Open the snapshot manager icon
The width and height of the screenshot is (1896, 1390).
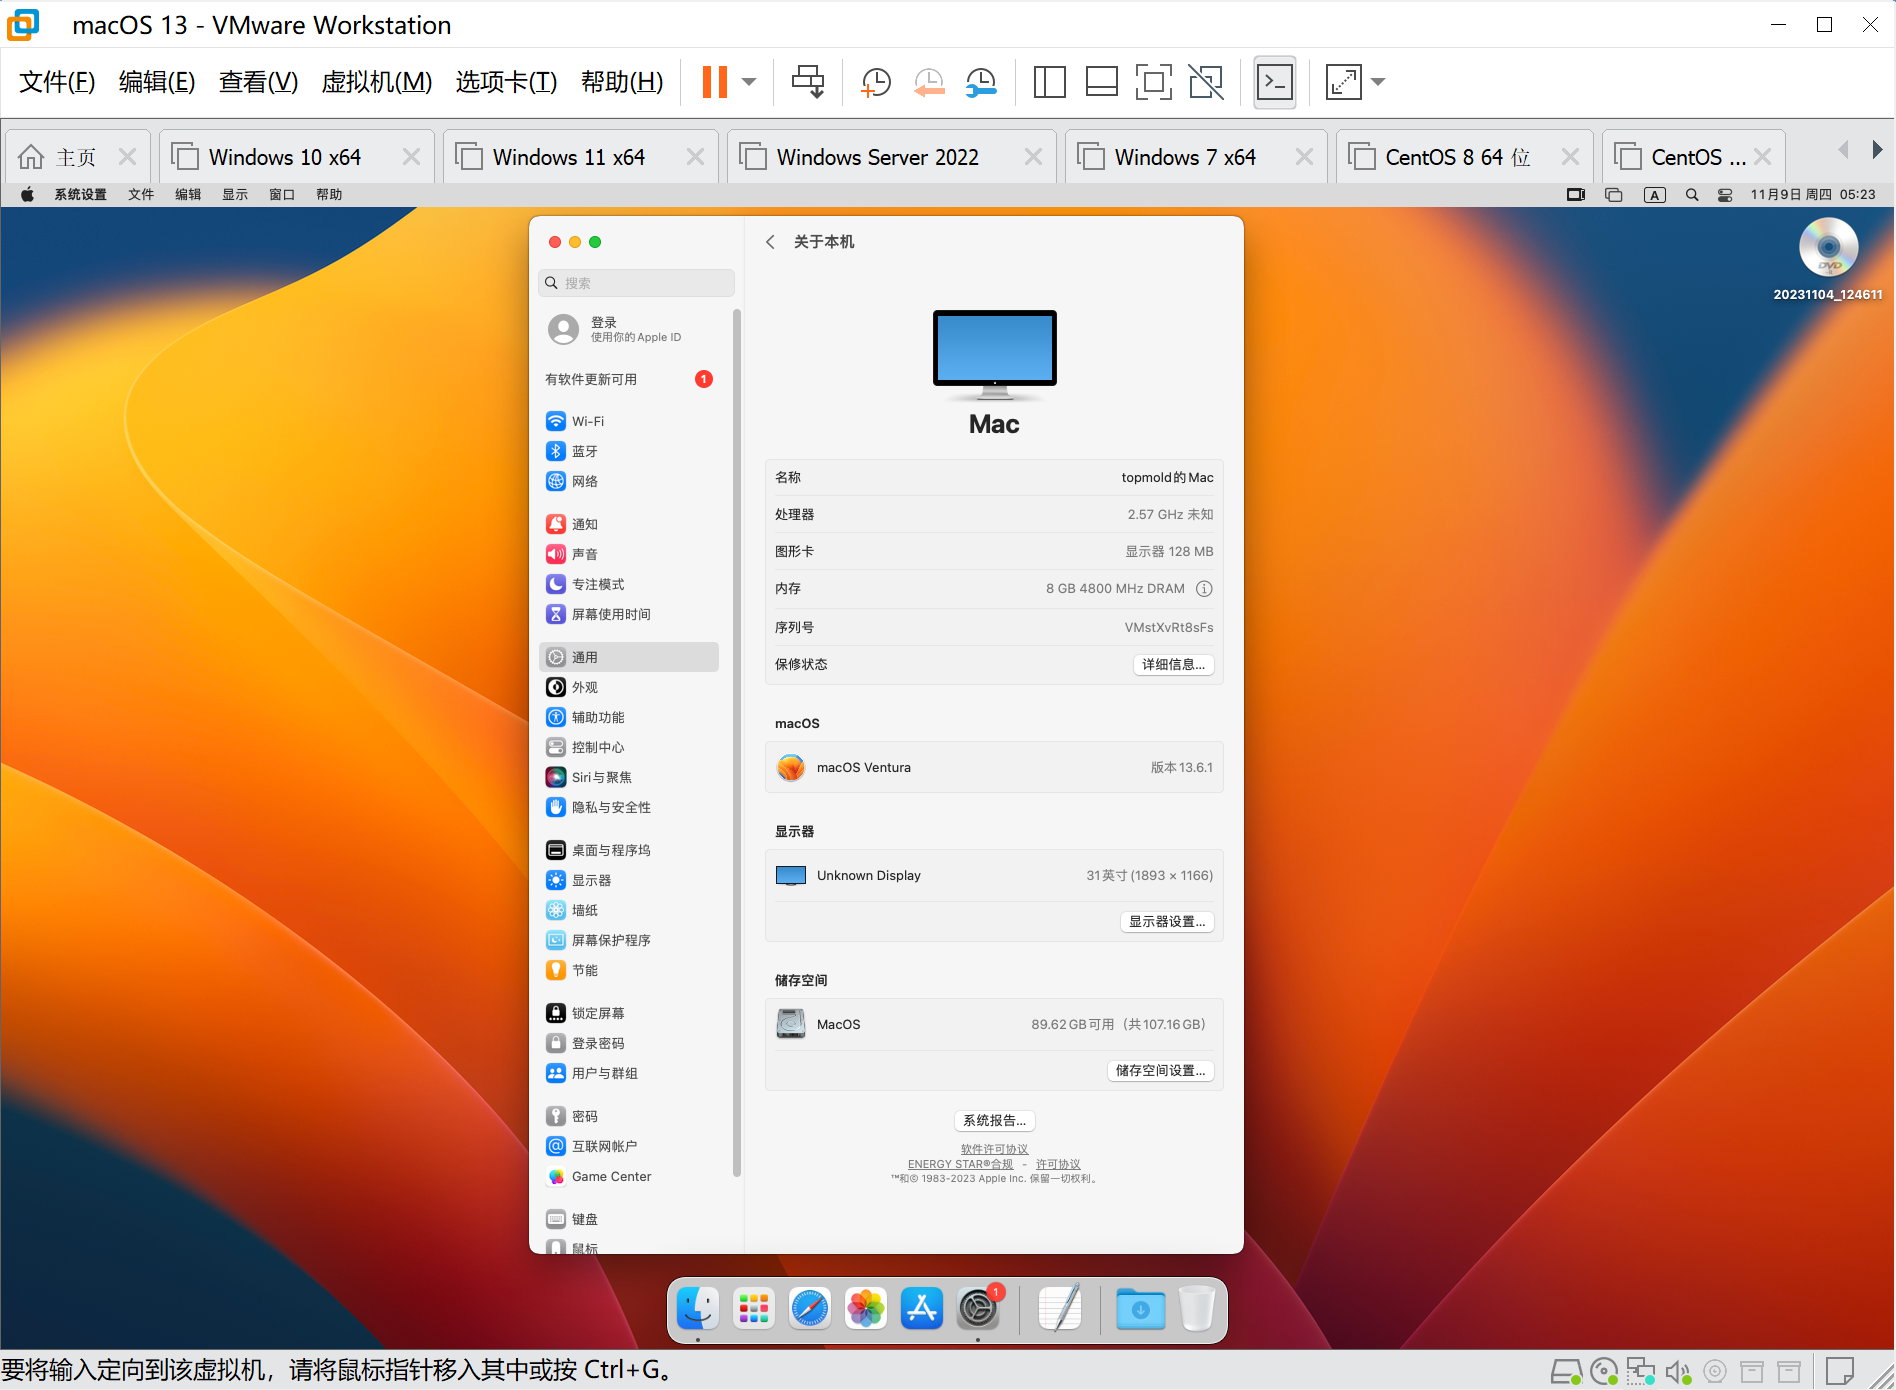(981, 82)
